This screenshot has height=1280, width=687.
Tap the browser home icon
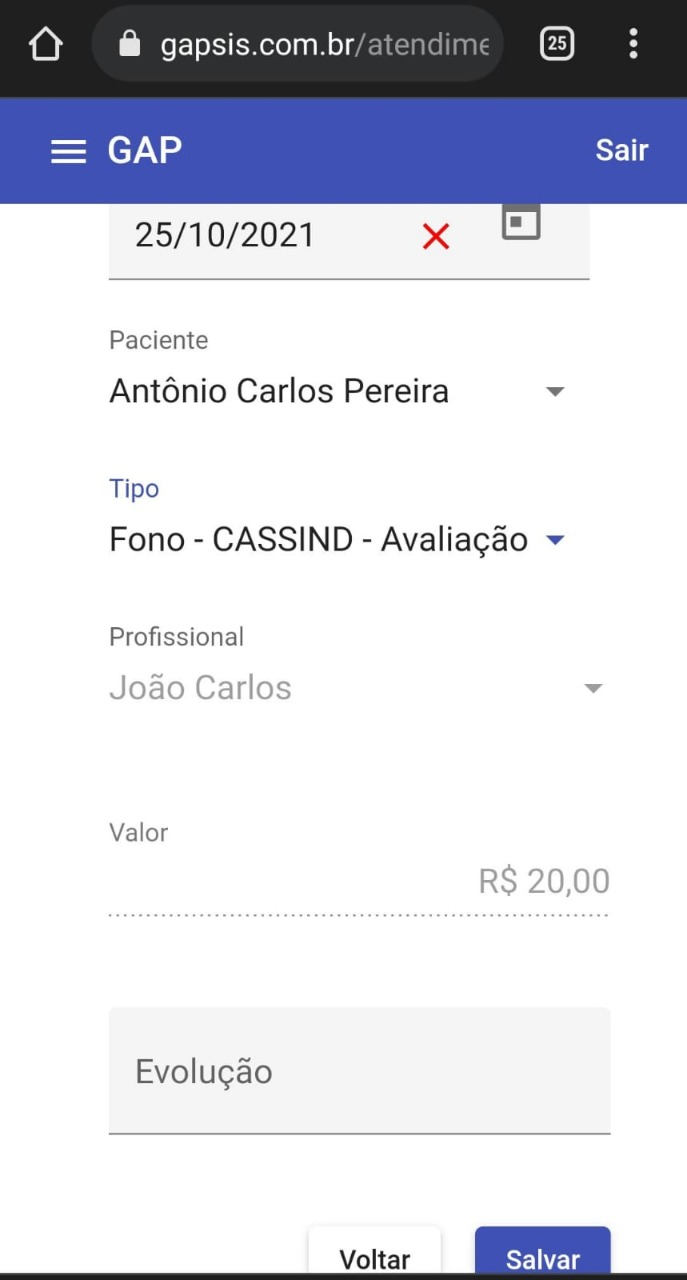point(45,44)
